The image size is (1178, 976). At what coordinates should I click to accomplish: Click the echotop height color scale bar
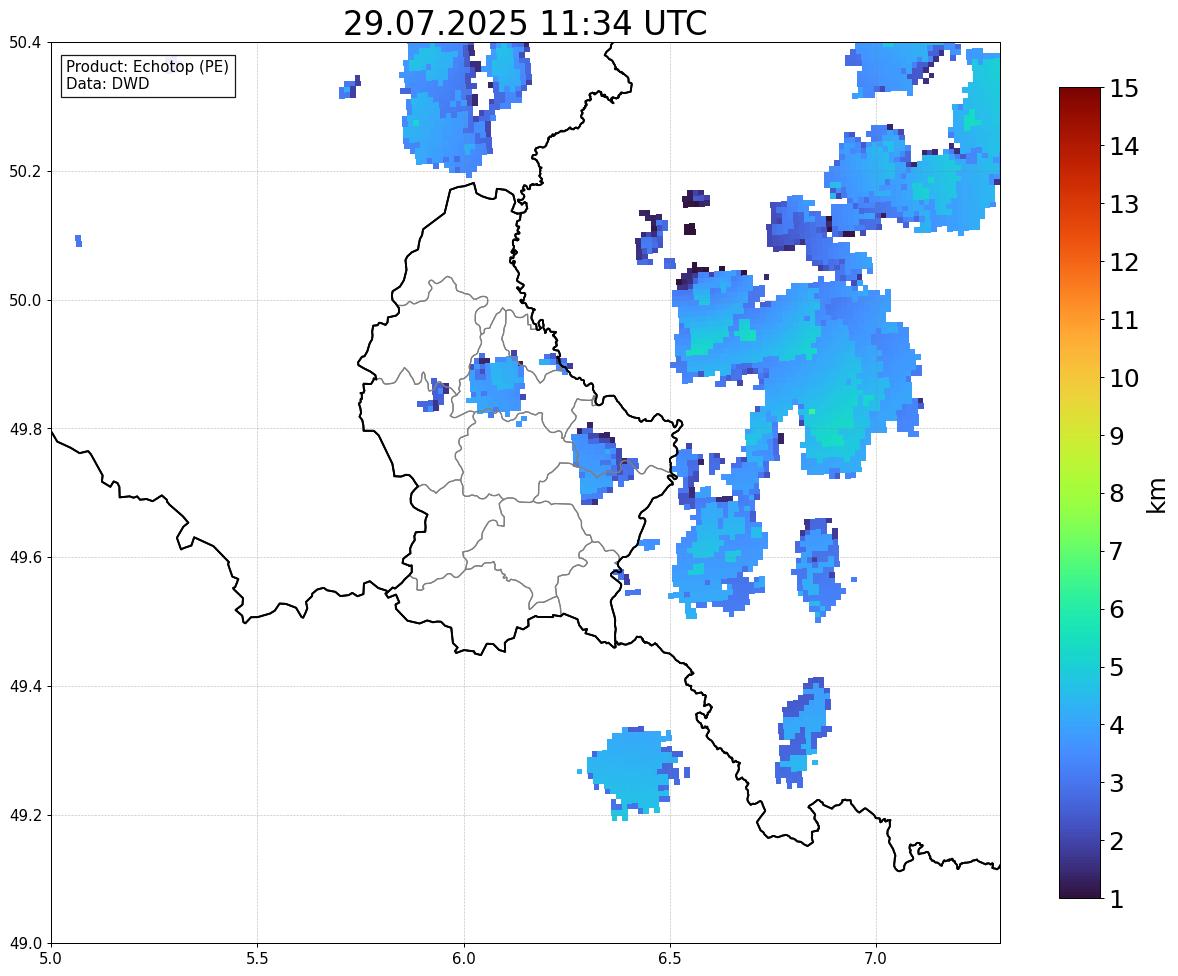point(1080,493)
